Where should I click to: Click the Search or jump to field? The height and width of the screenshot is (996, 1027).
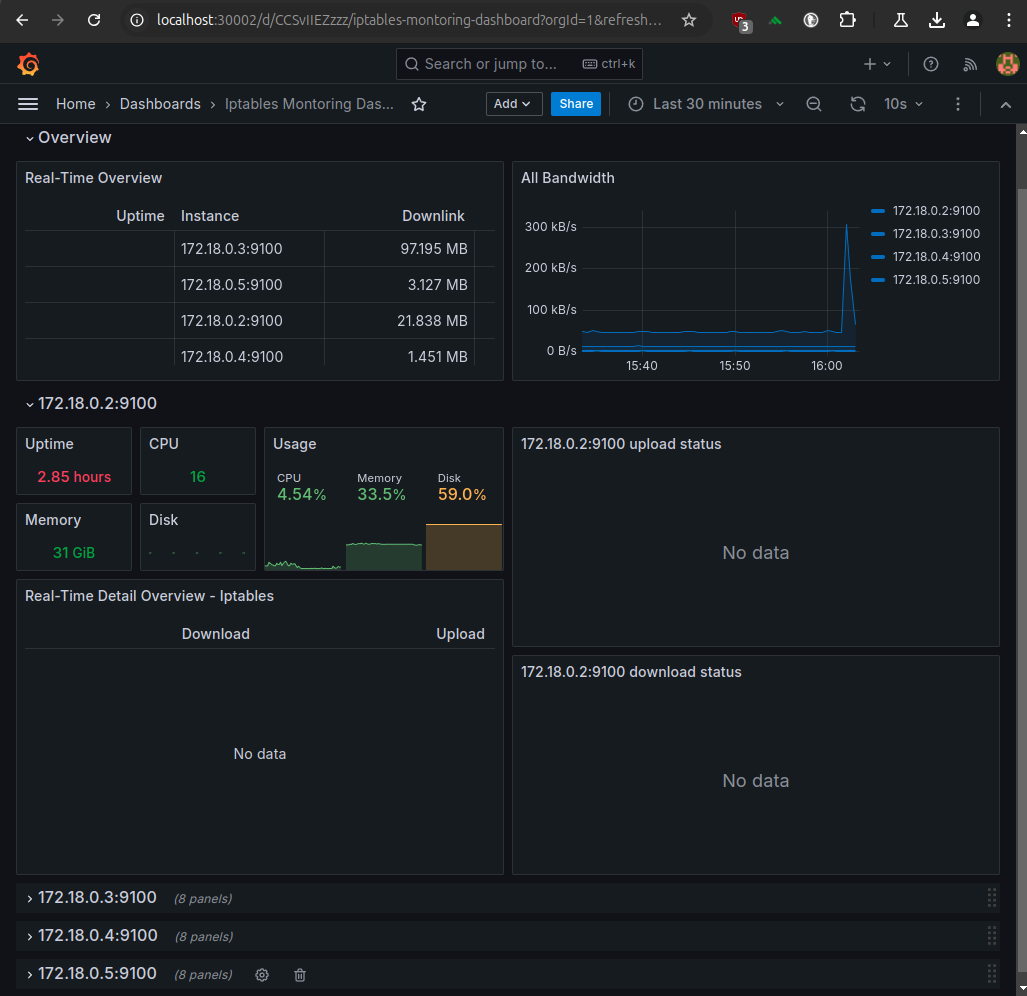pos(519,64)
